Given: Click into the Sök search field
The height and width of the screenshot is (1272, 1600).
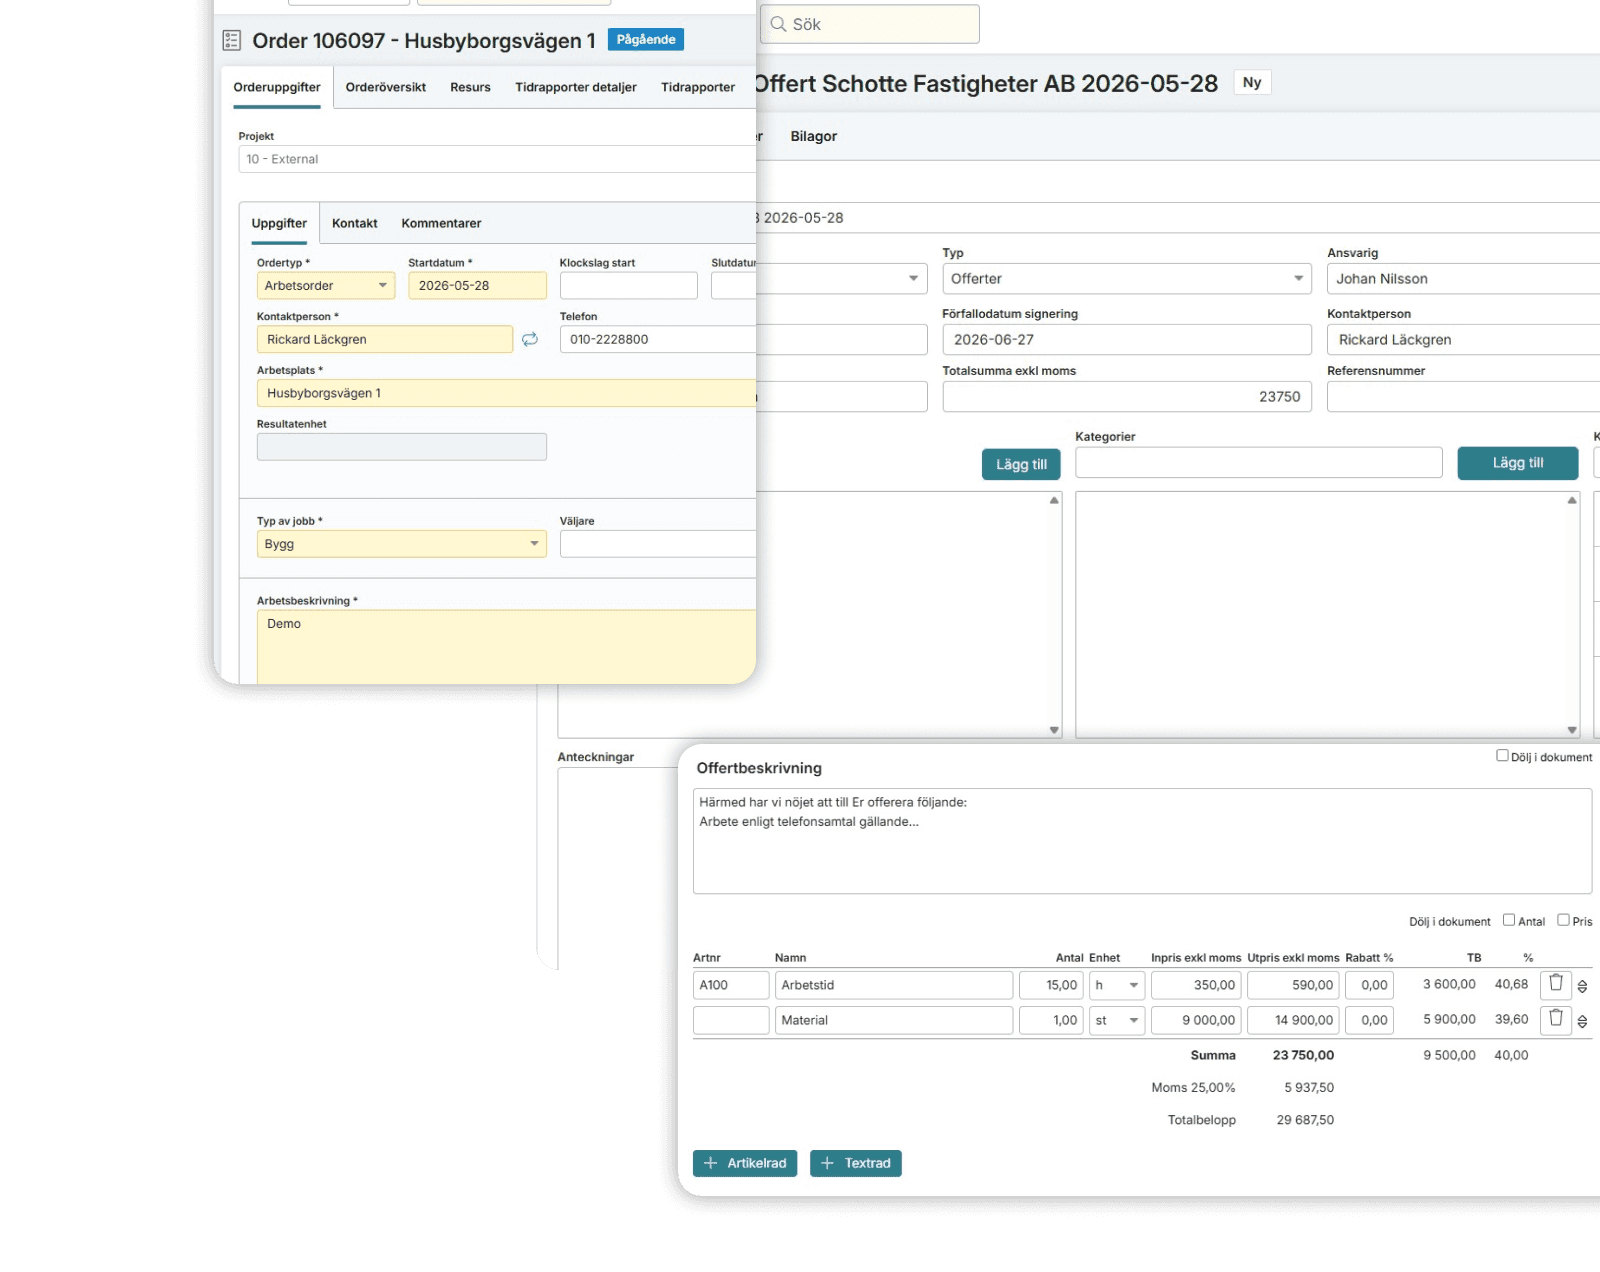Looking at the screenshot, I should point(870,24).
